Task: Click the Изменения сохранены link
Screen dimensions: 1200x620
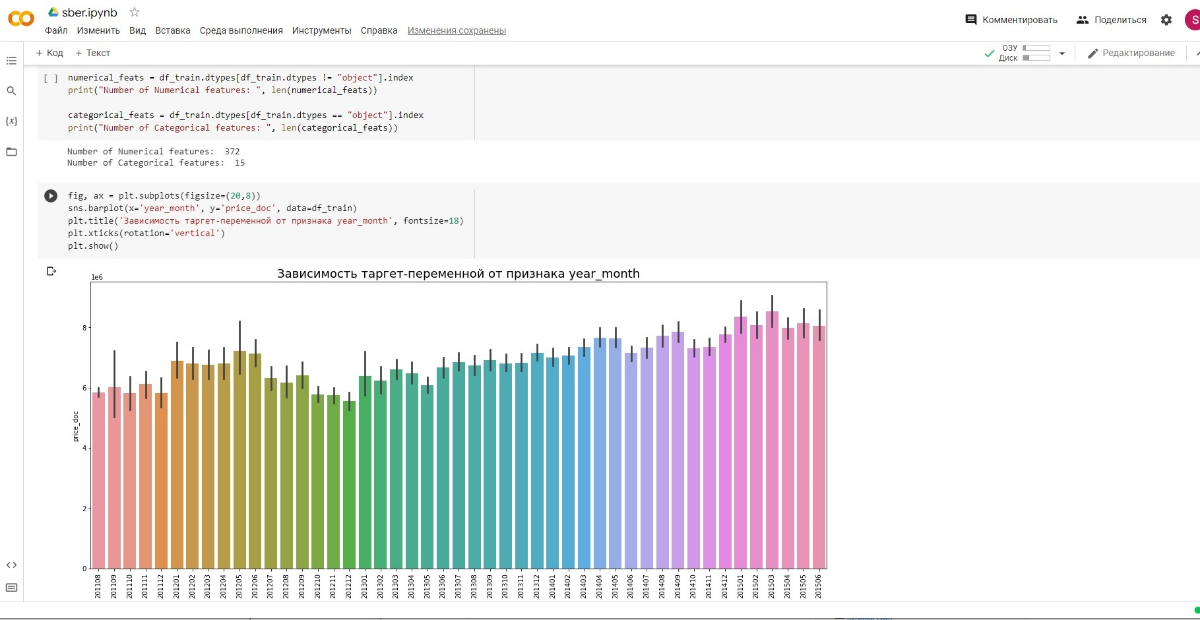Action: tap(456, 31)
